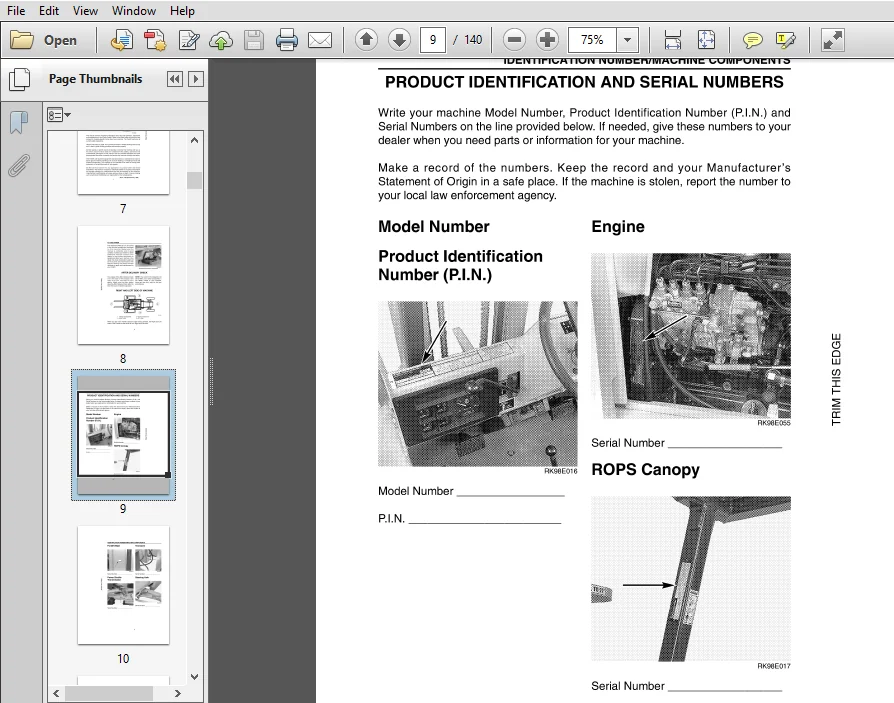894x703 pixels.
Task: Click the upload to cloud icon
Action: tap(221, 40)
